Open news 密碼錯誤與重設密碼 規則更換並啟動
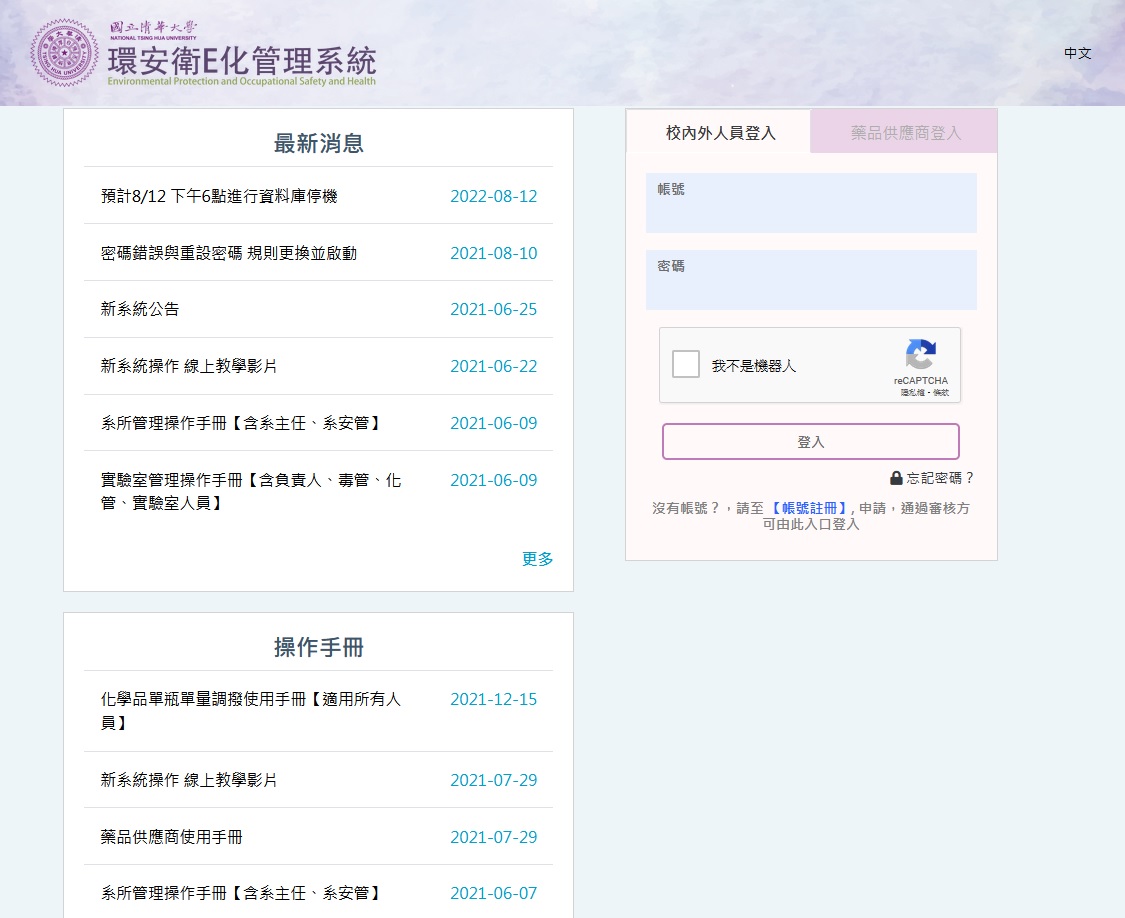 click(x=229, y=253)
